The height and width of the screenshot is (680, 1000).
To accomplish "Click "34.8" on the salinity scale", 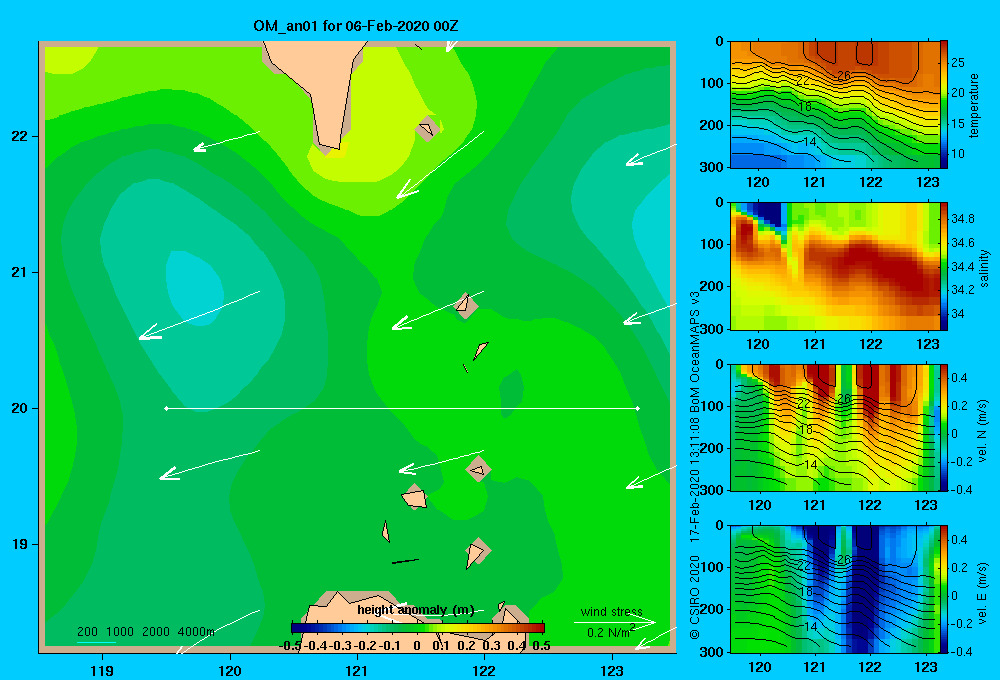I will (x=962, y=219).
